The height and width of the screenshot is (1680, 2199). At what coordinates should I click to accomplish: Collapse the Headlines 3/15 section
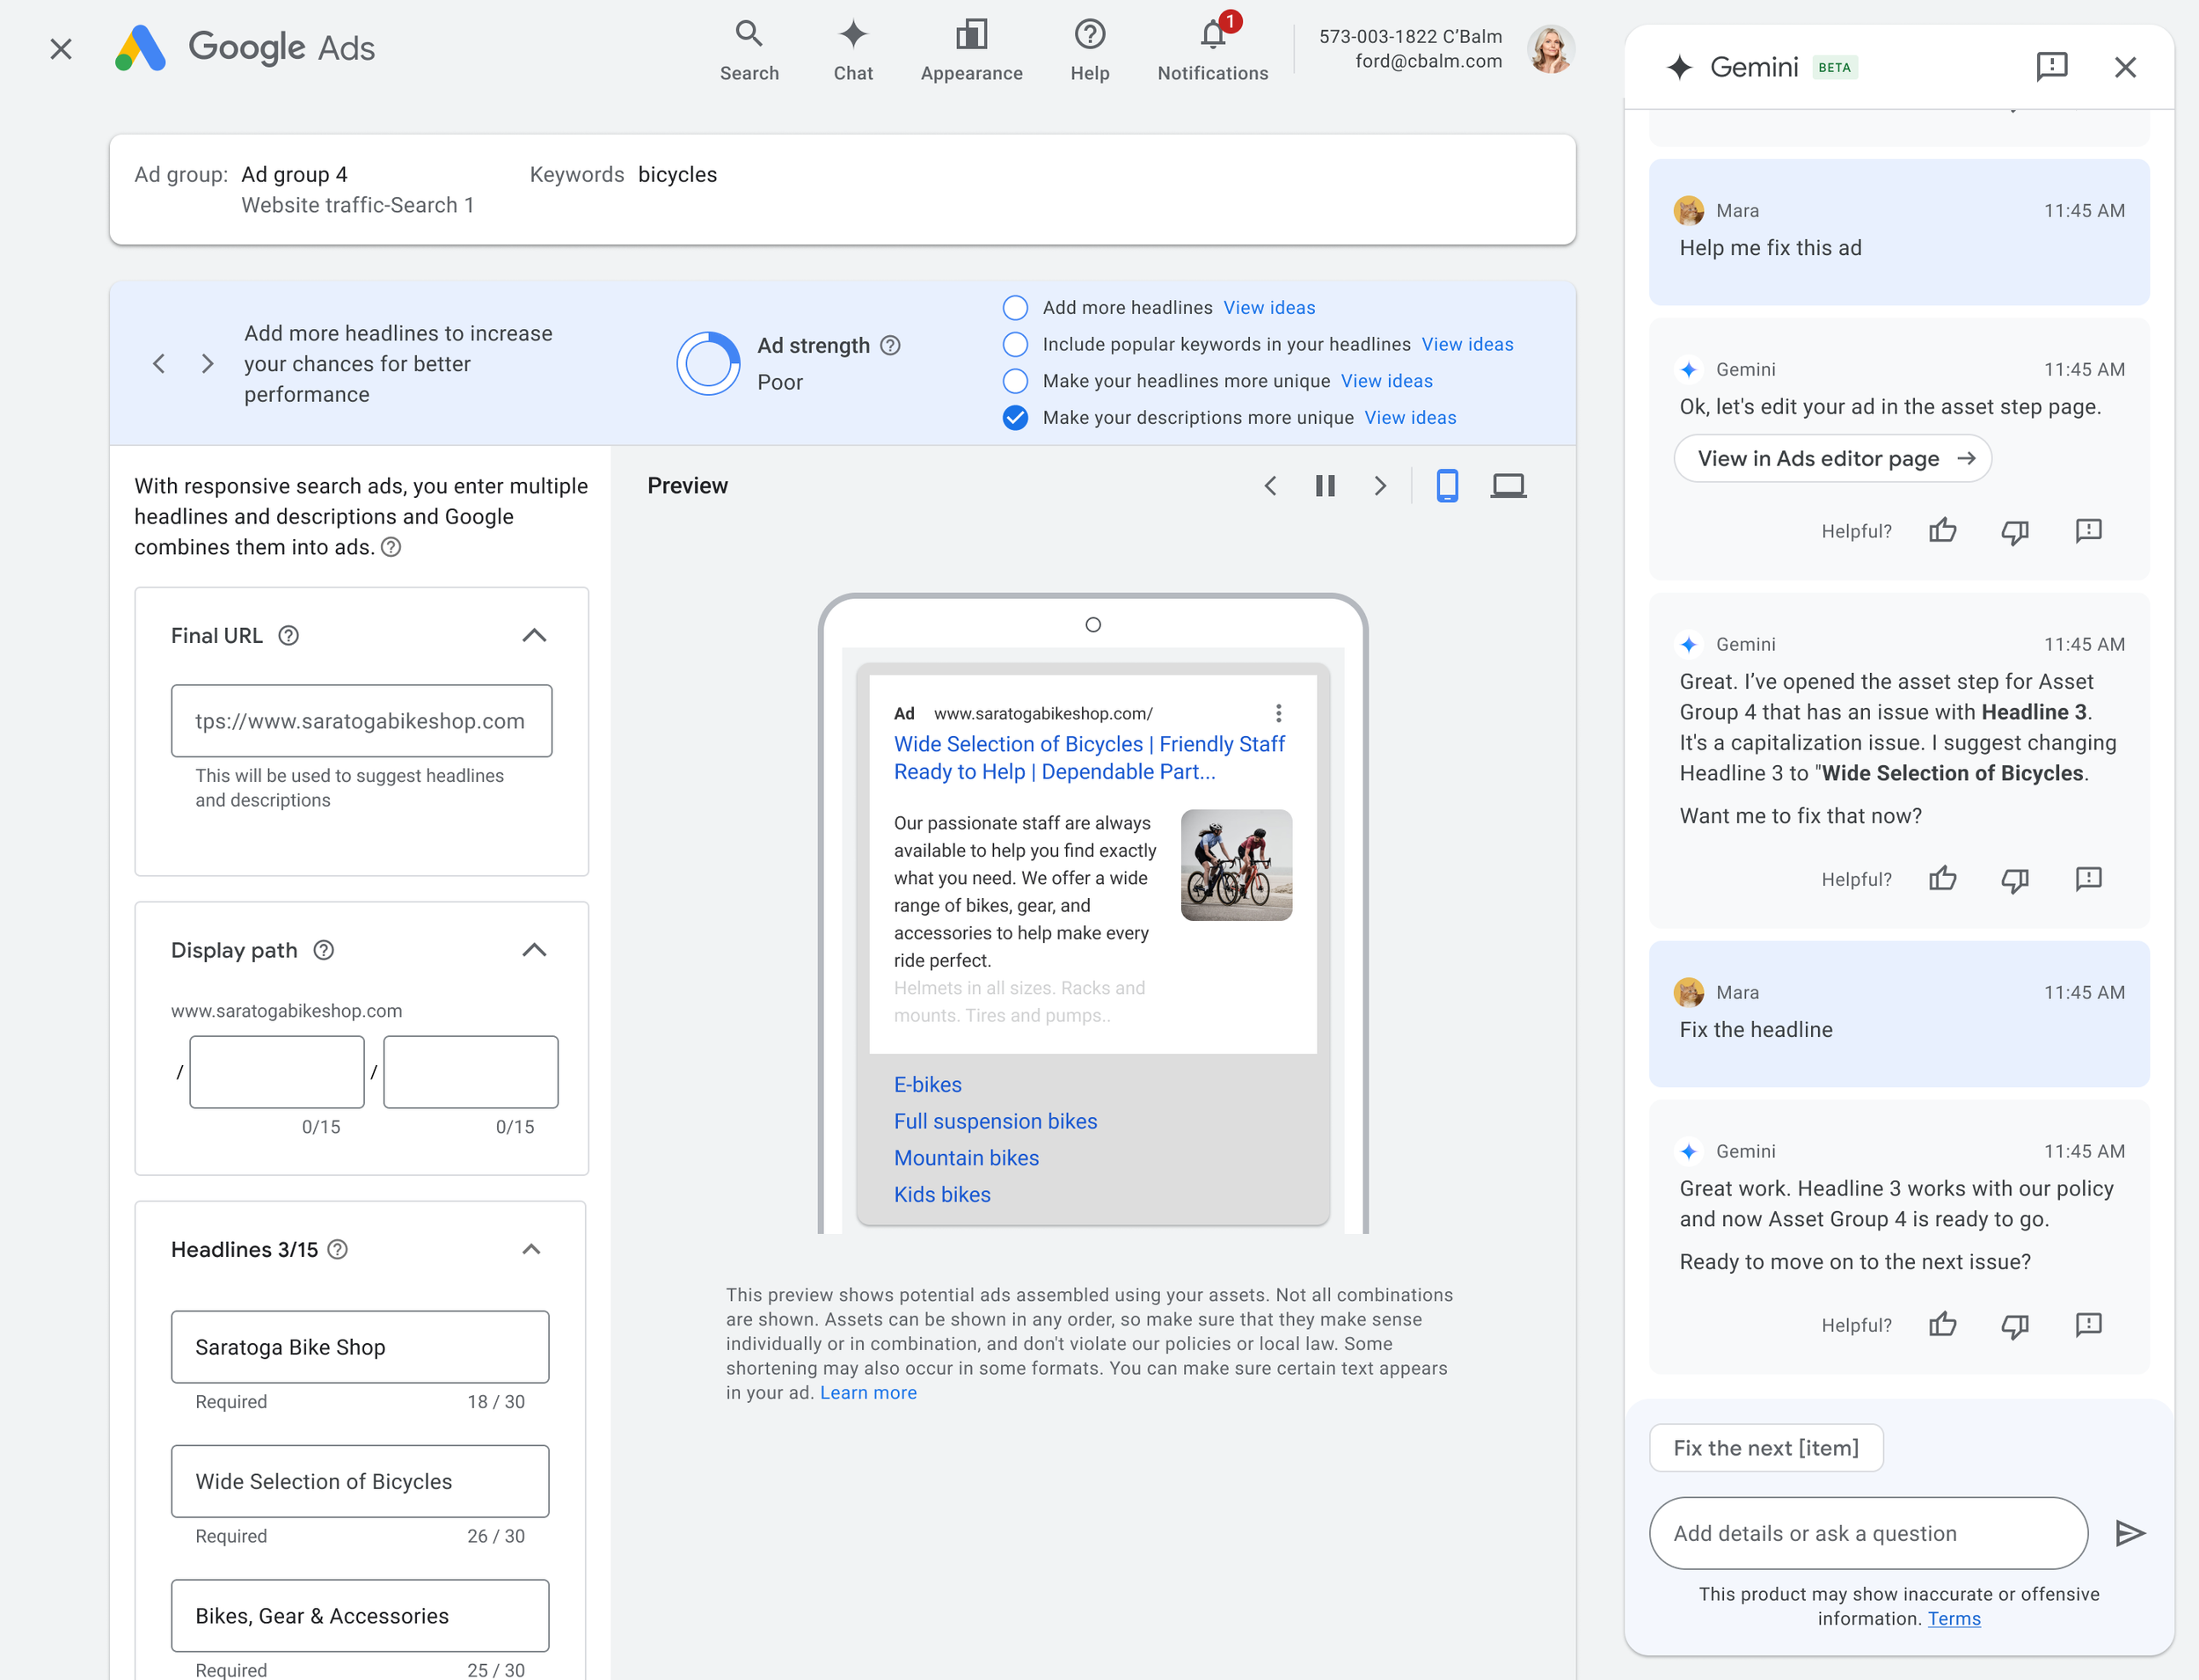[x=531, y=1250]
